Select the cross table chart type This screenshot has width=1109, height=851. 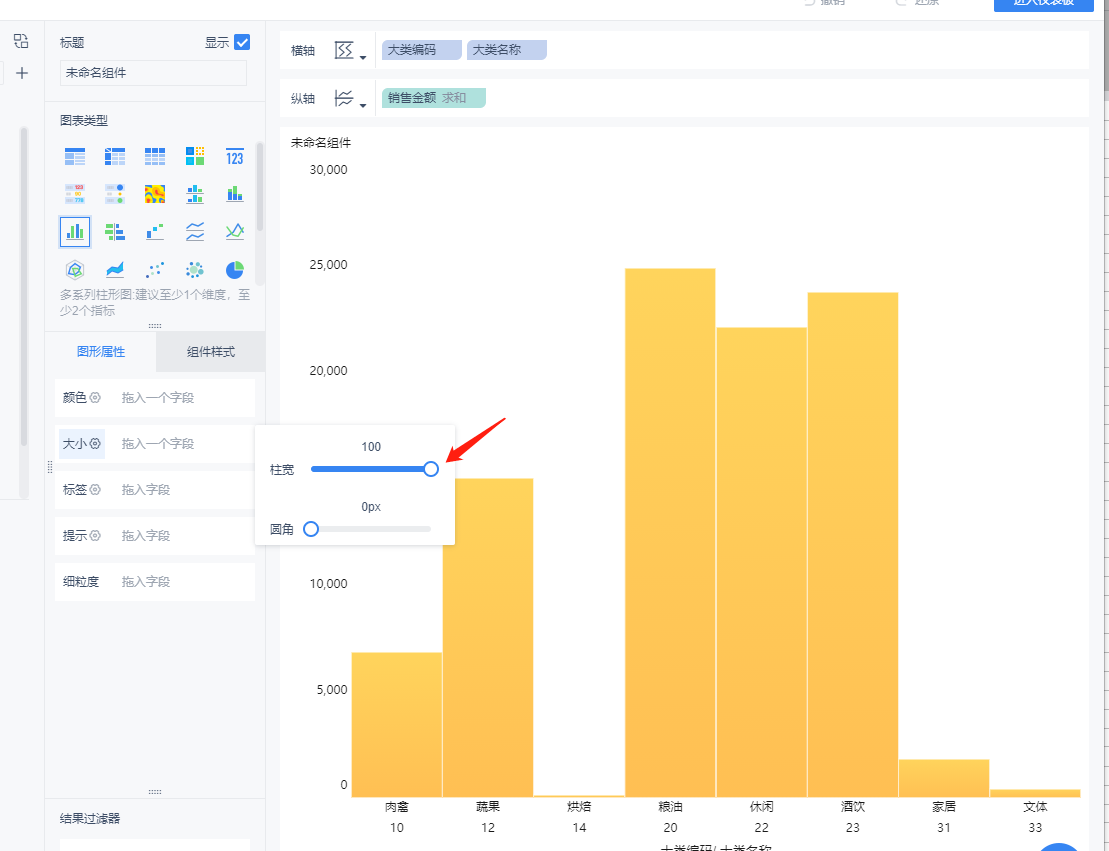click(115, 156)
